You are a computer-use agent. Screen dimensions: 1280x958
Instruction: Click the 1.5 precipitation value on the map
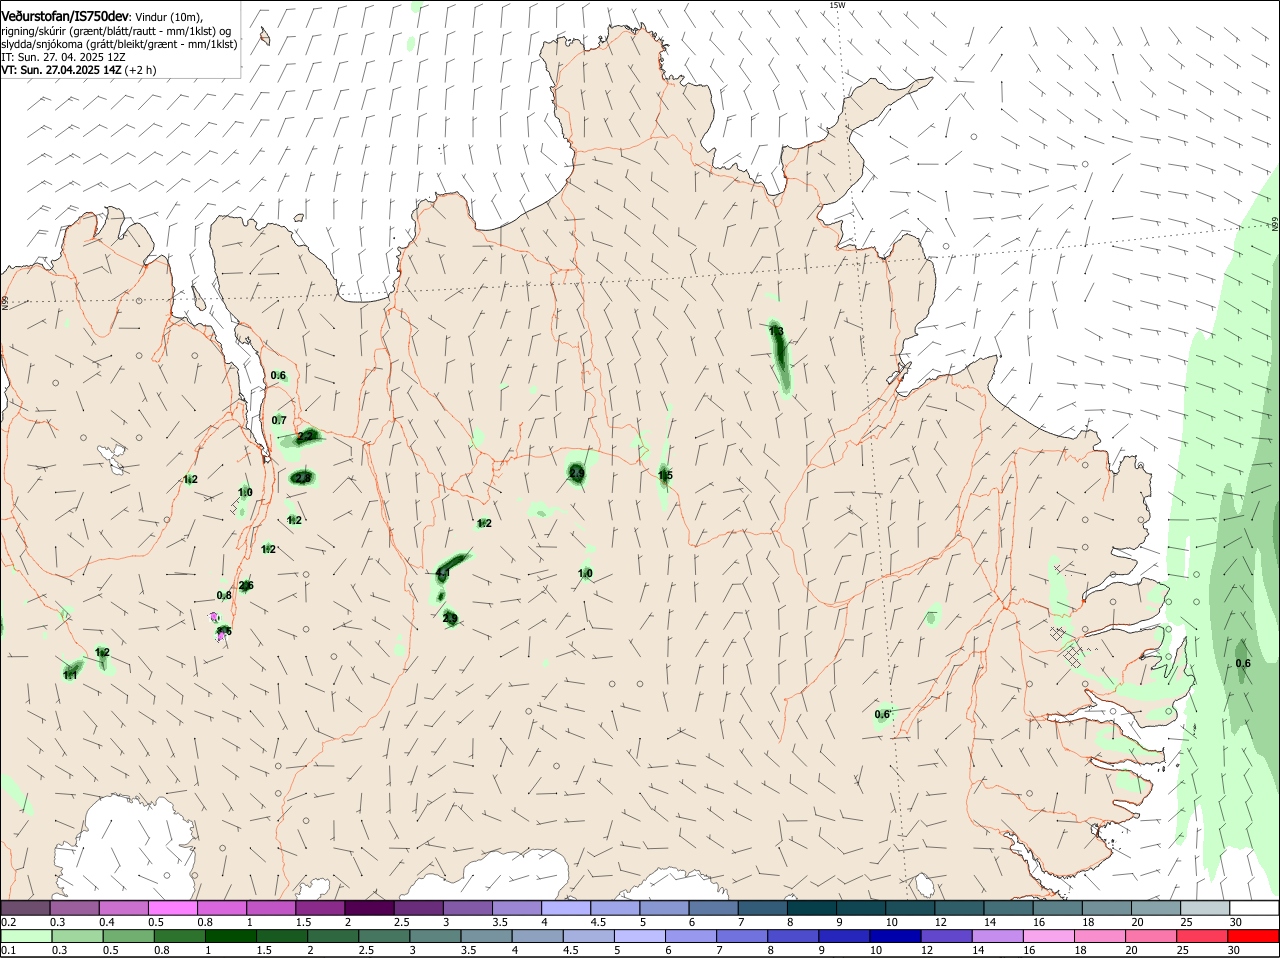[x=665, y=475]
